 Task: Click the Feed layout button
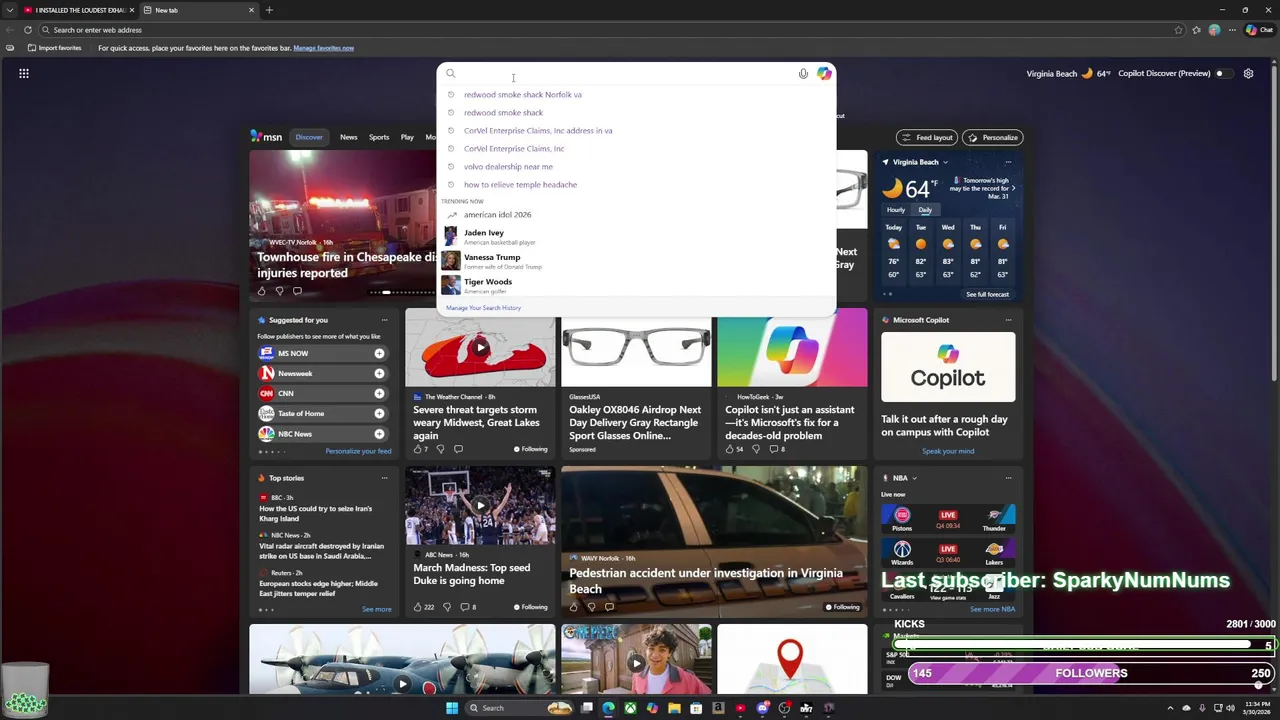pos(926,137)
